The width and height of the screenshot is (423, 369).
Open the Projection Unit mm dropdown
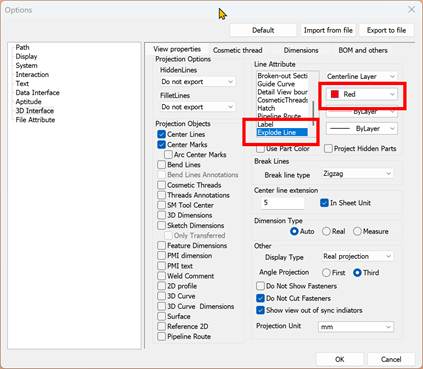tap(356, 327)
